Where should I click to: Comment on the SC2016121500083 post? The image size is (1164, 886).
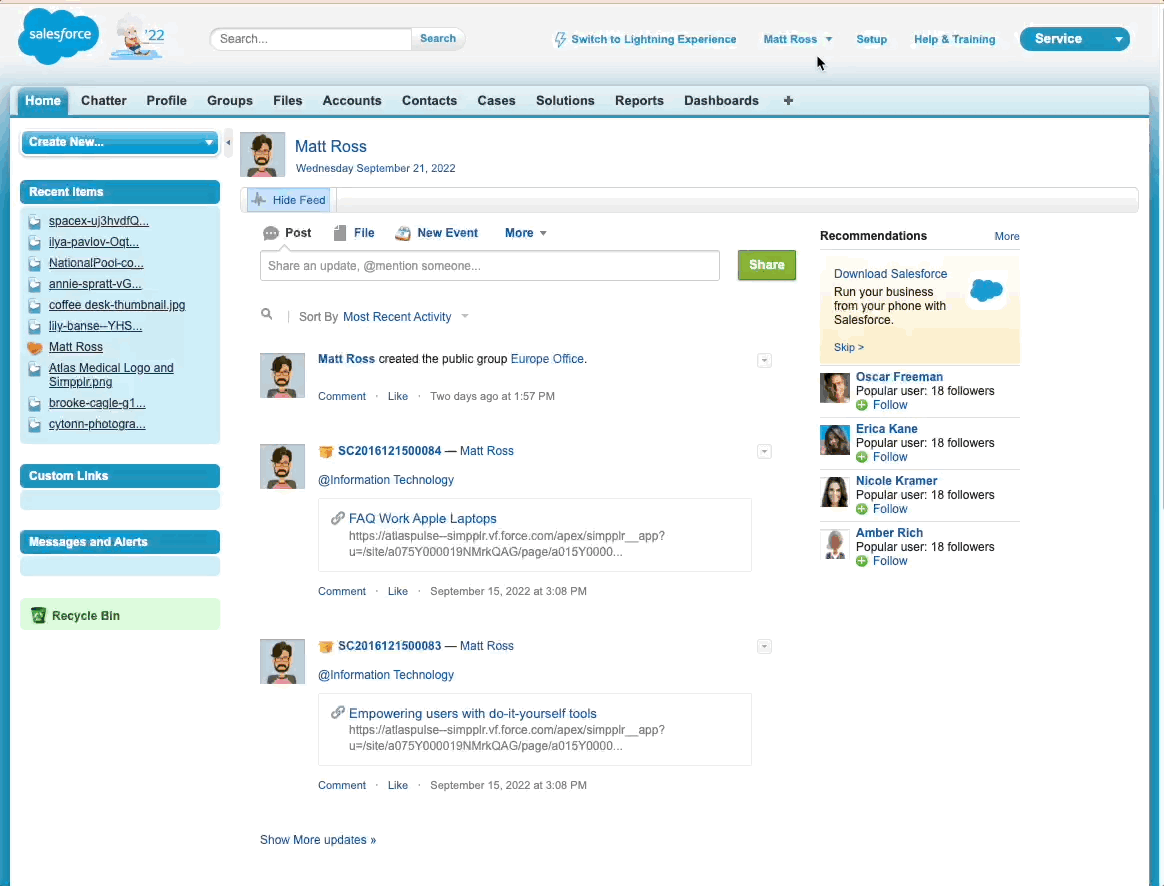pos(342,785)
